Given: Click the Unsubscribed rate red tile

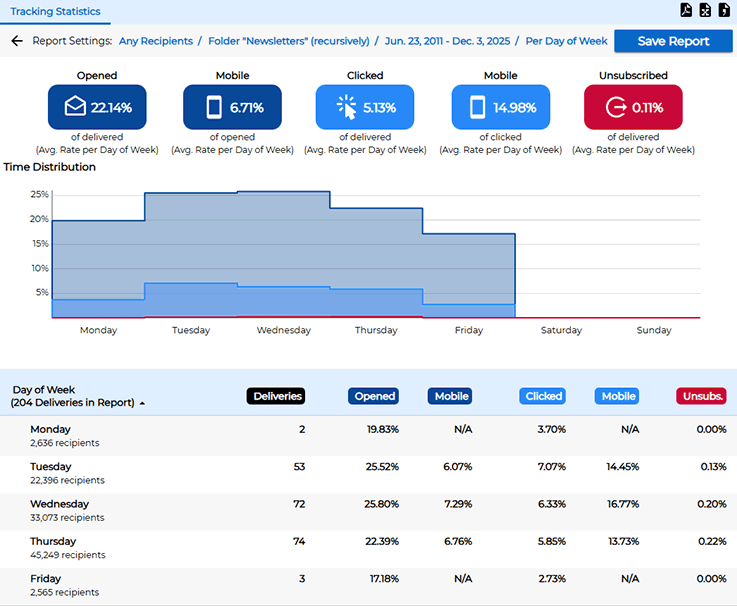Looking at the screenshot, I should point(633,107).
